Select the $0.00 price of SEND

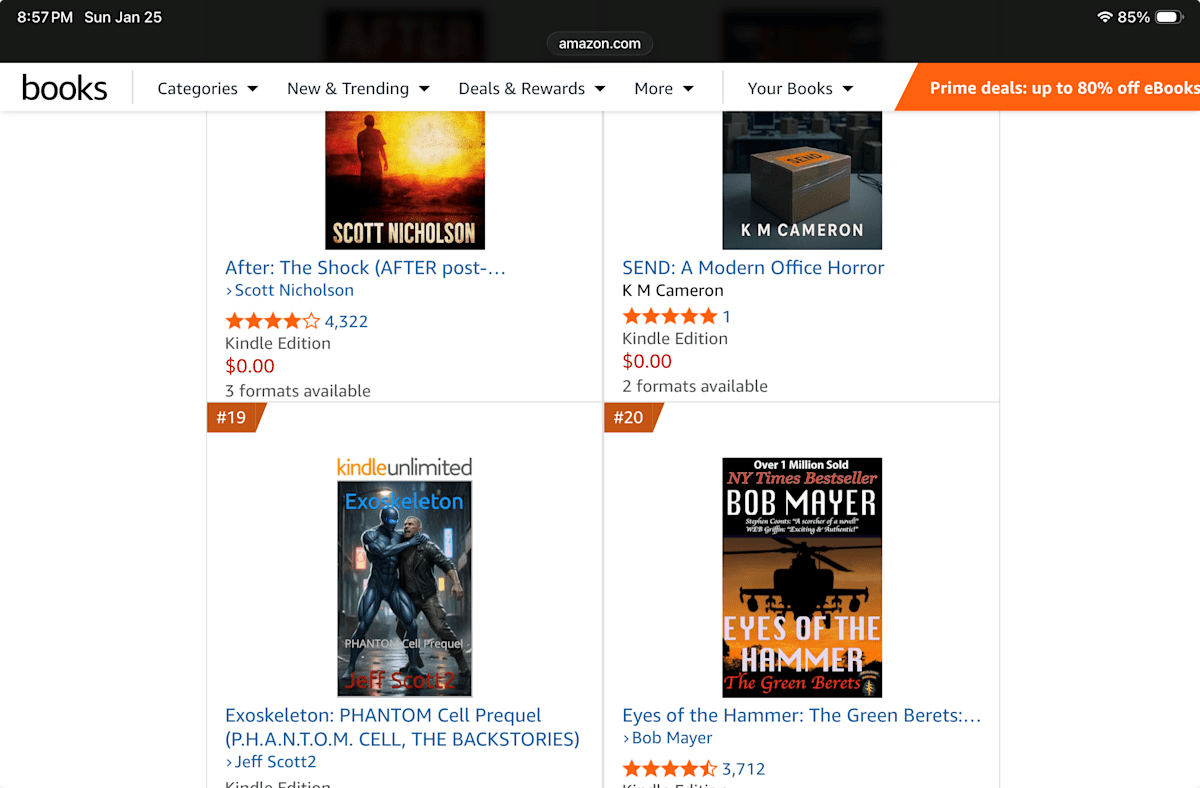point(647,361)
